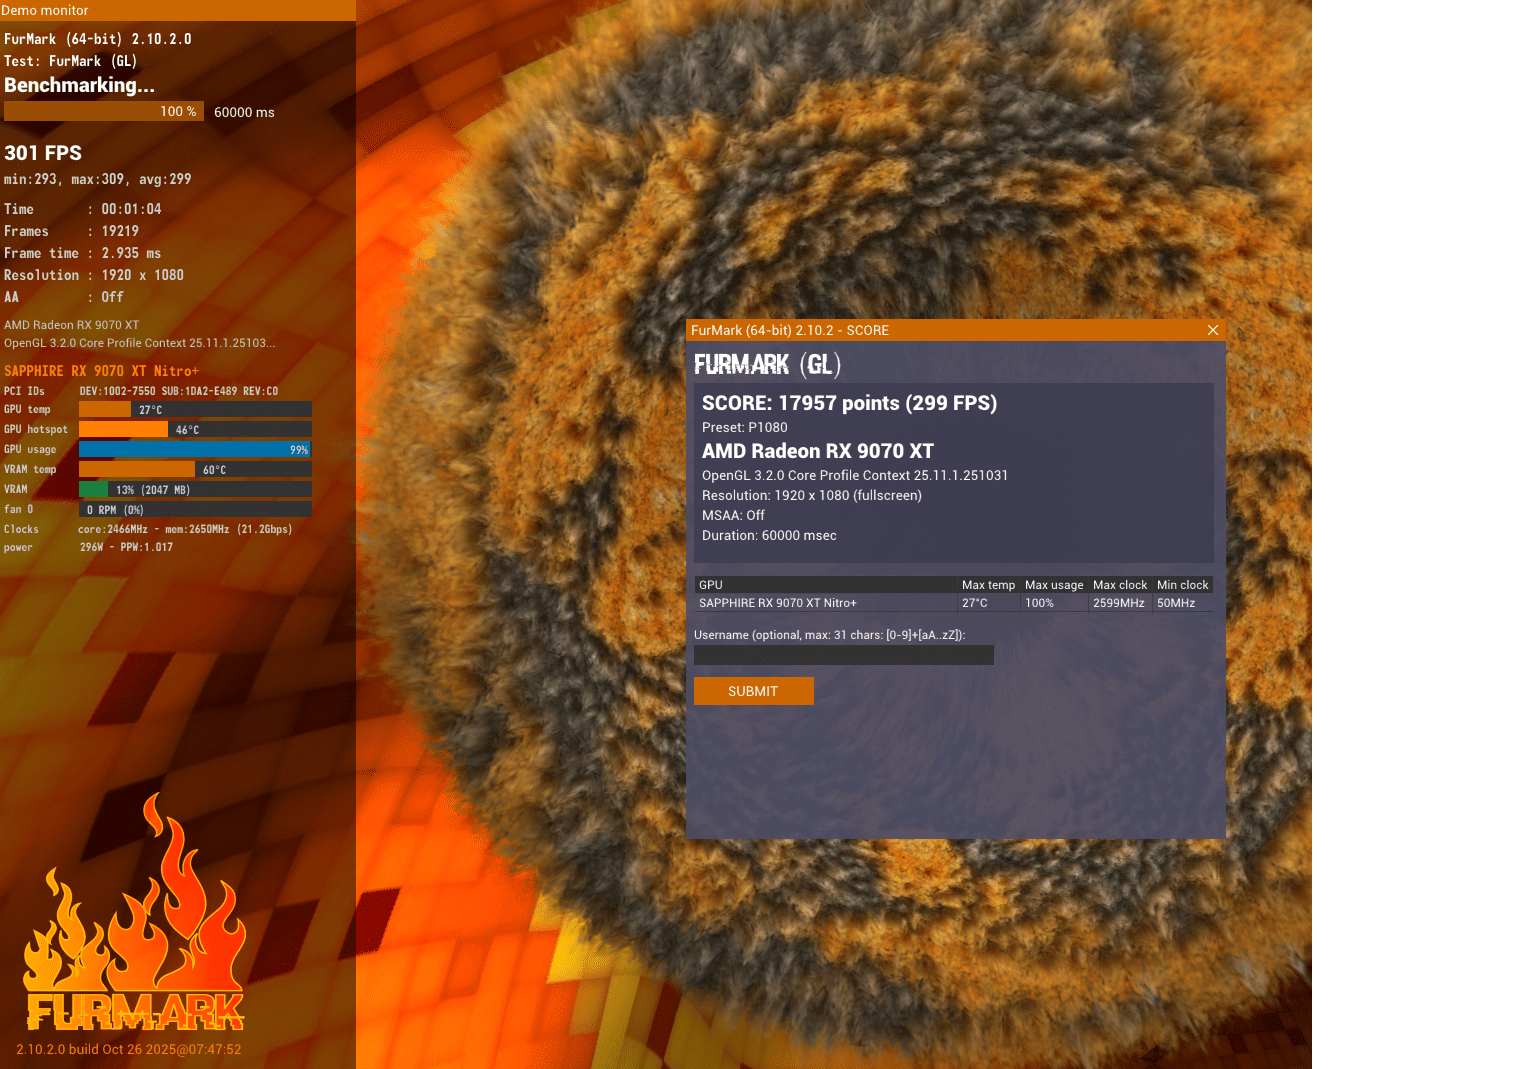Image resolution: width=1536 pixels, height=1069 pixels.
Task: Click the Frames value '19219'
Action: click(x=120, y=231)
